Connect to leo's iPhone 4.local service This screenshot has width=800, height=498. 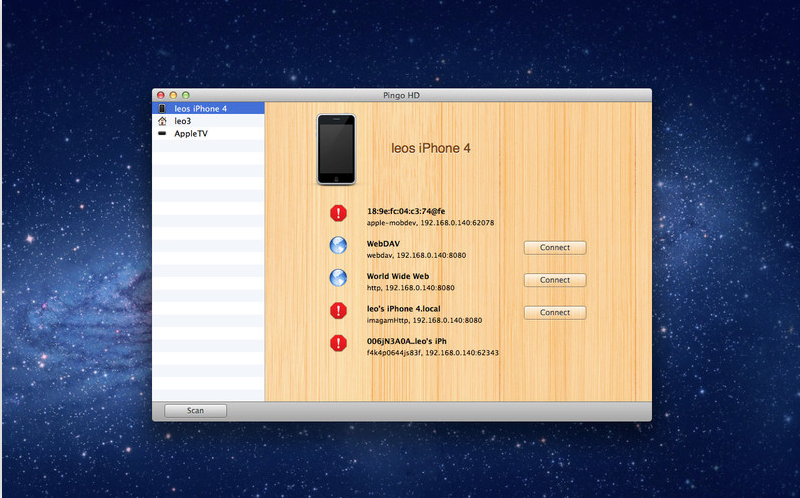click(x=555, y=313)
